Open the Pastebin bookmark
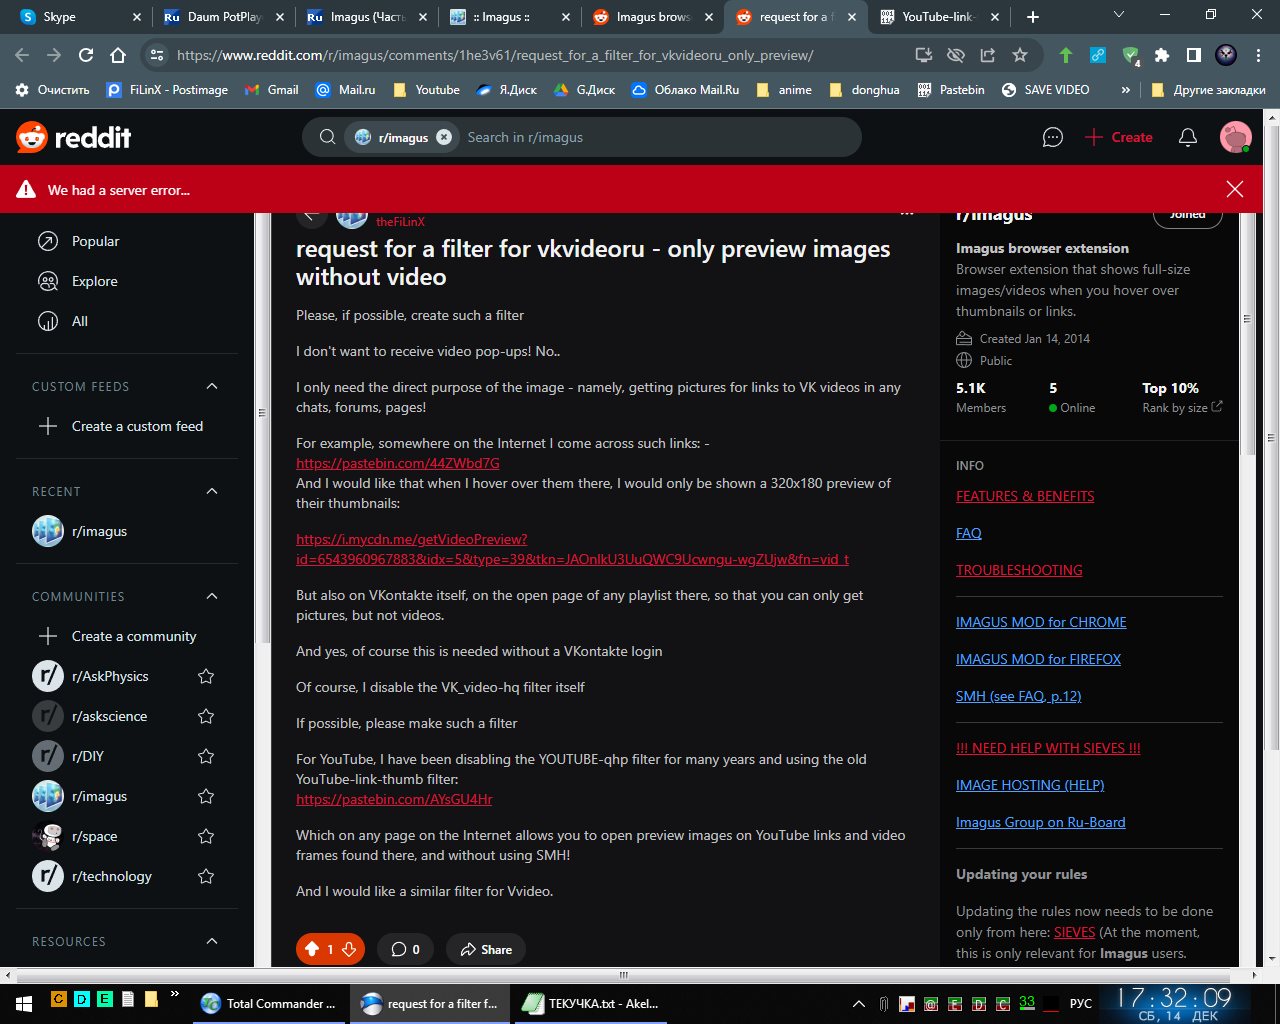The image size is (1280, 1024). tap(951, 89)
